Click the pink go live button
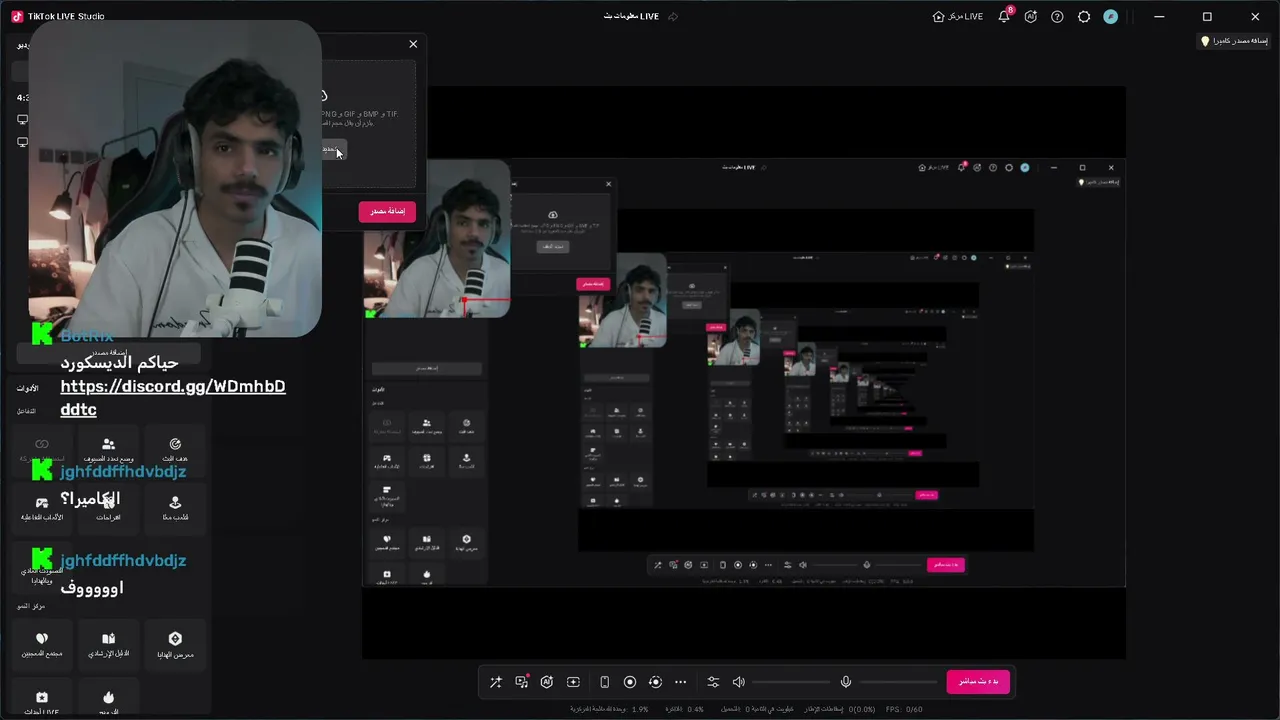Viewport: 1280px width, 720px height. [978, 682]
